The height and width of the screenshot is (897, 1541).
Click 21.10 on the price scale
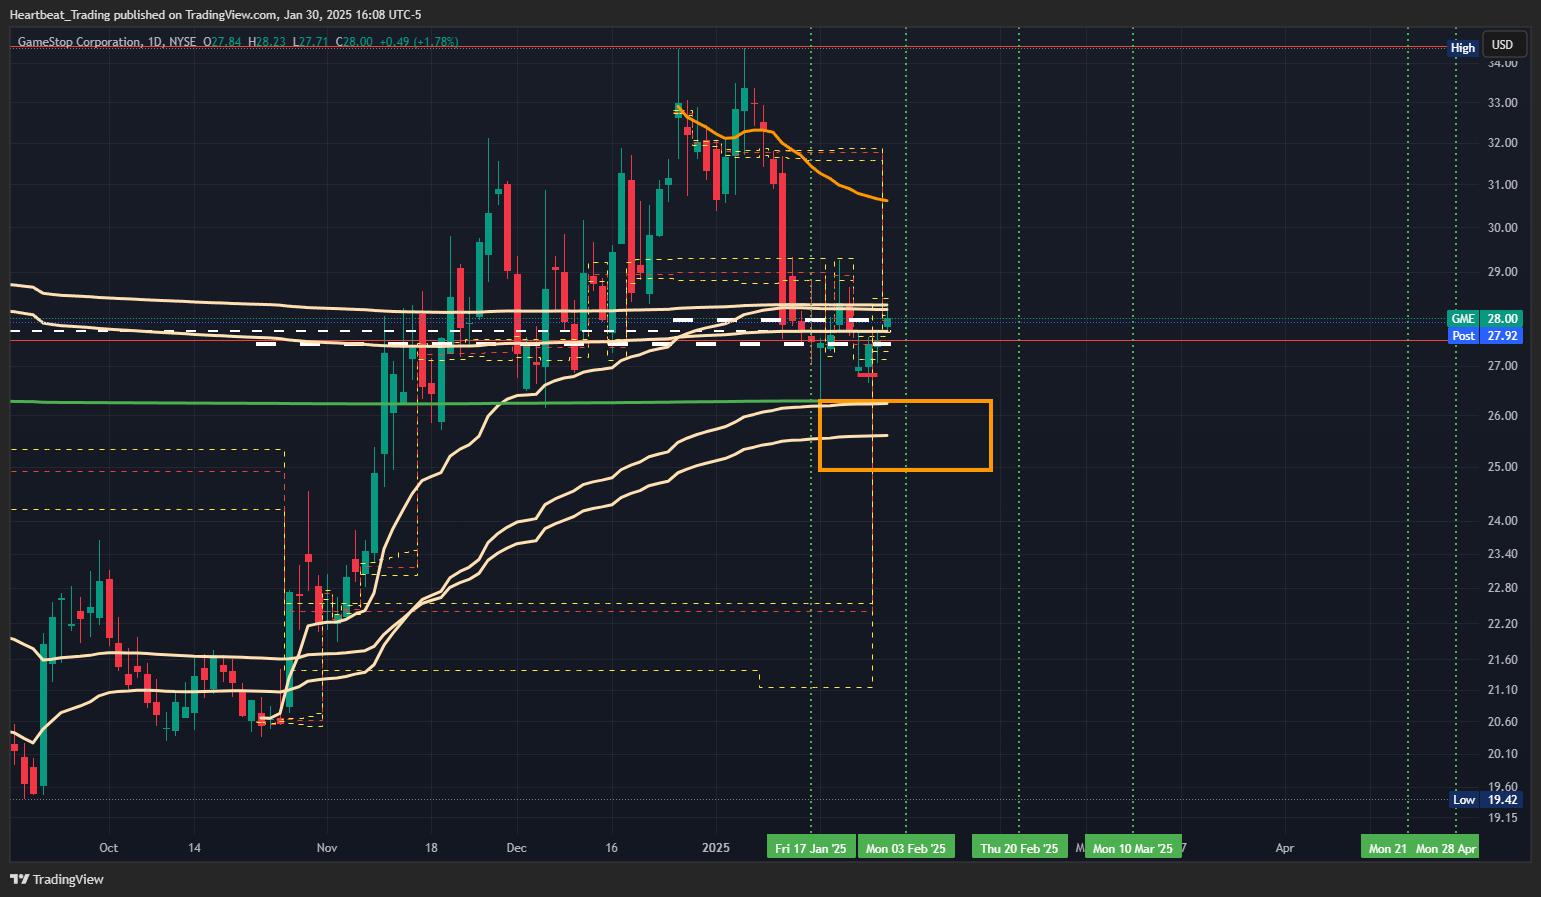pos(1503,690)
